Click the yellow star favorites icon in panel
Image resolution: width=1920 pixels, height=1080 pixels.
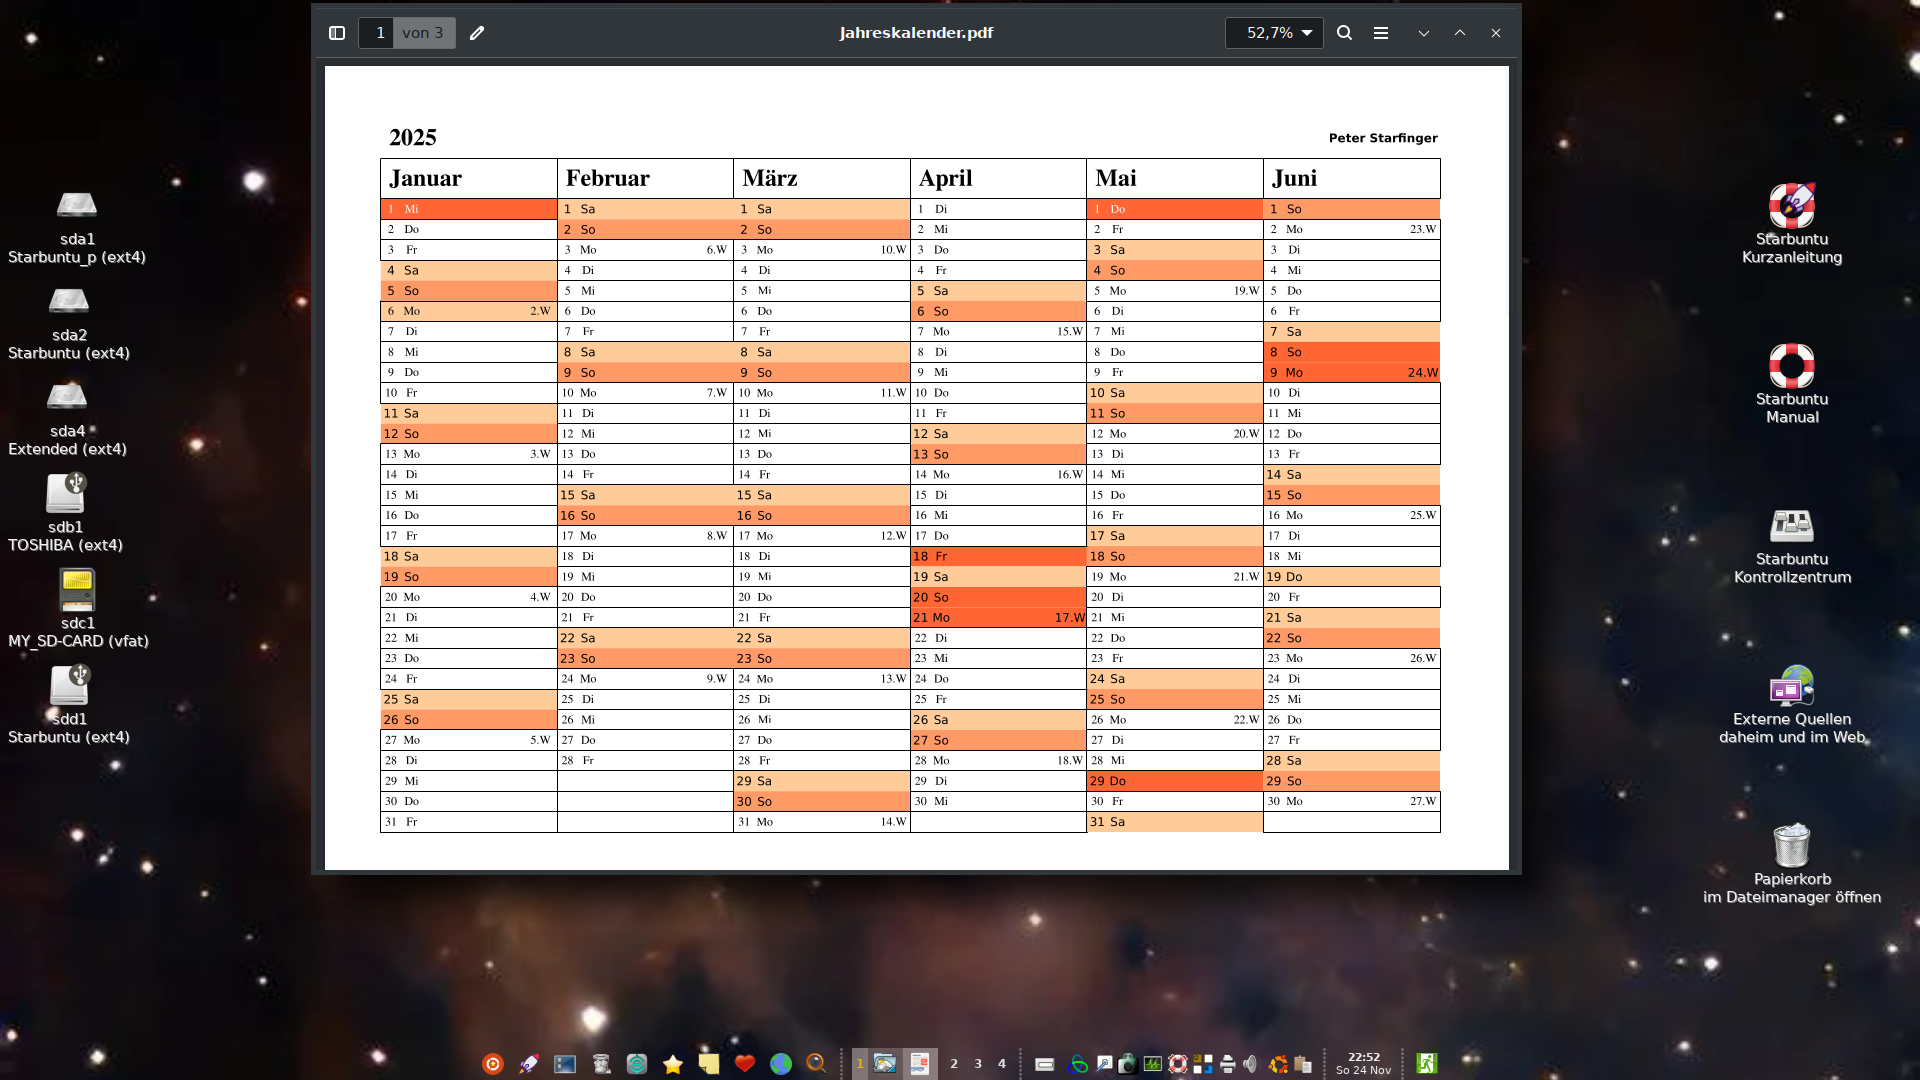point(673,1064)
